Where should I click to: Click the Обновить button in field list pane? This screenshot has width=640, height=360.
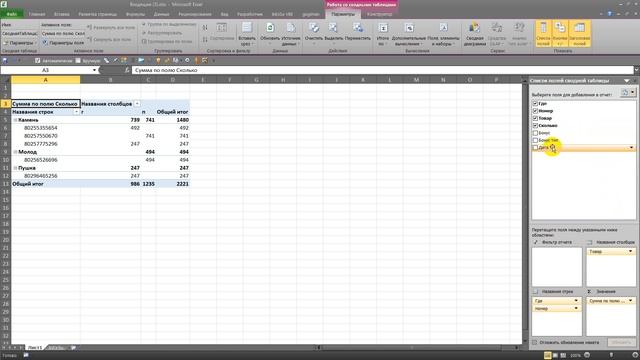click(621, 342)
